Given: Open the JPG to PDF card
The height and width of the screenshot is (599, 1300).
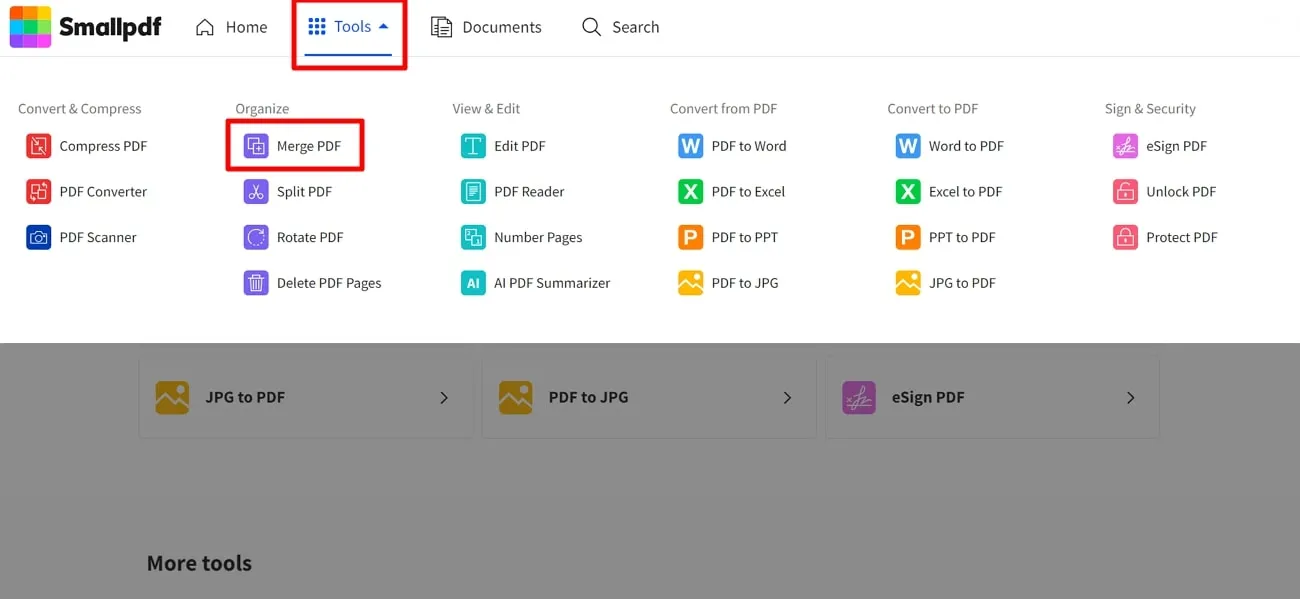Looking at the screenshot, I should (305, 398).
